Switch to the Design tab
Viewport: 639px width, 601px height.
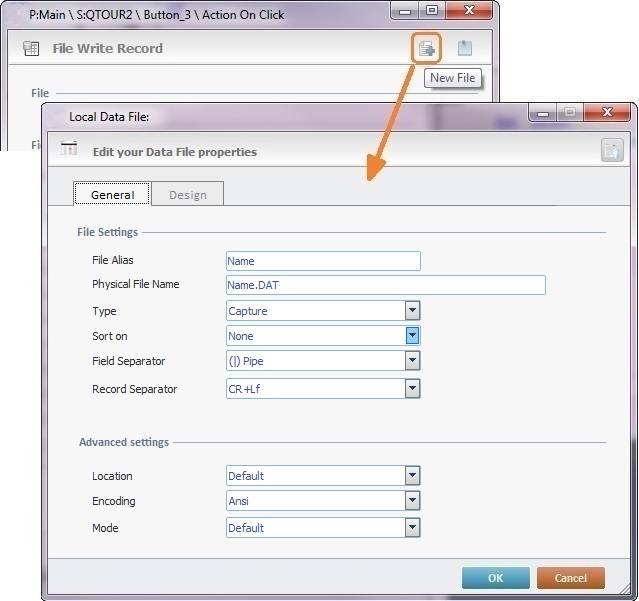187,195
